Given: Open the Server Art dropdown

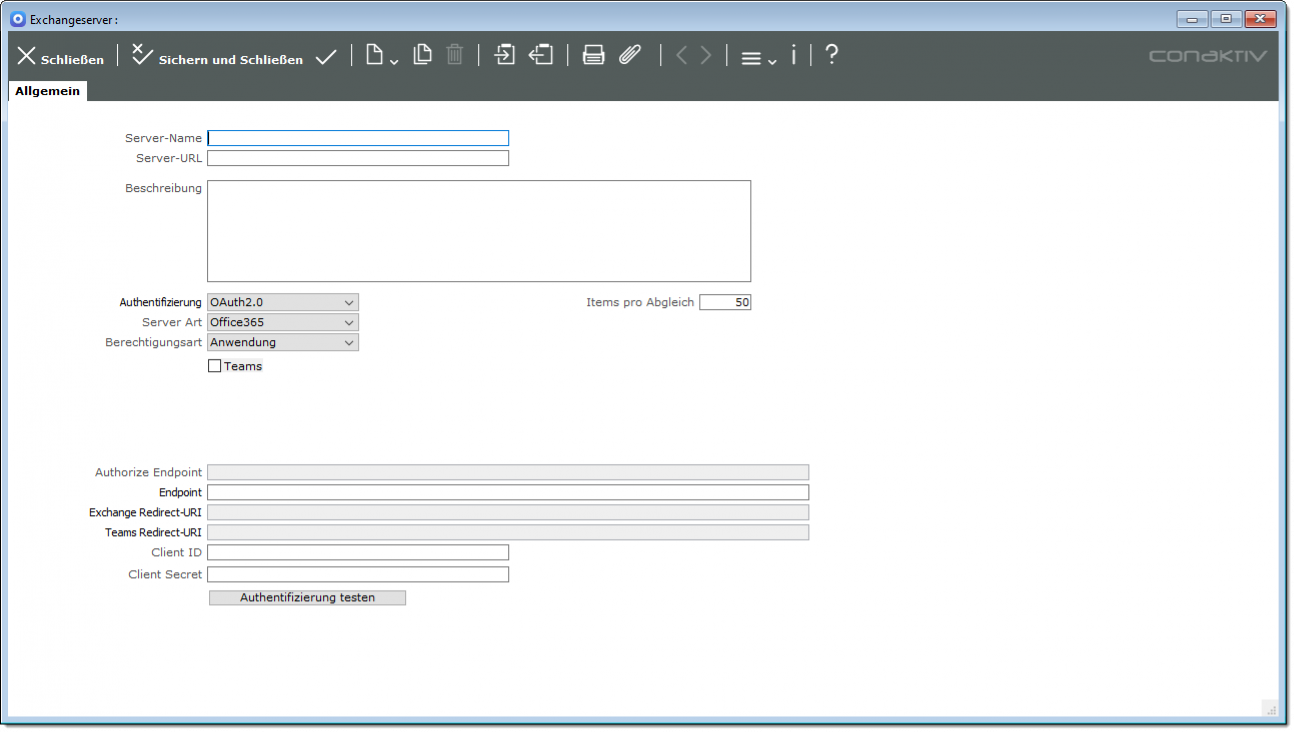Looking at the screenshot, I should click(x=282, y=322).
